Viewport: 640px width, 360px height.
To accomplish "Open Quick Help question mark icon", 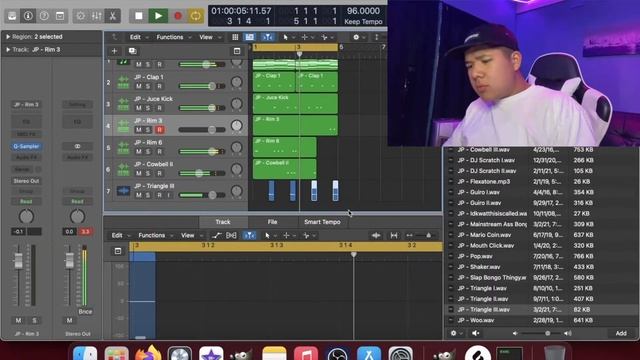I will (44, 16).
